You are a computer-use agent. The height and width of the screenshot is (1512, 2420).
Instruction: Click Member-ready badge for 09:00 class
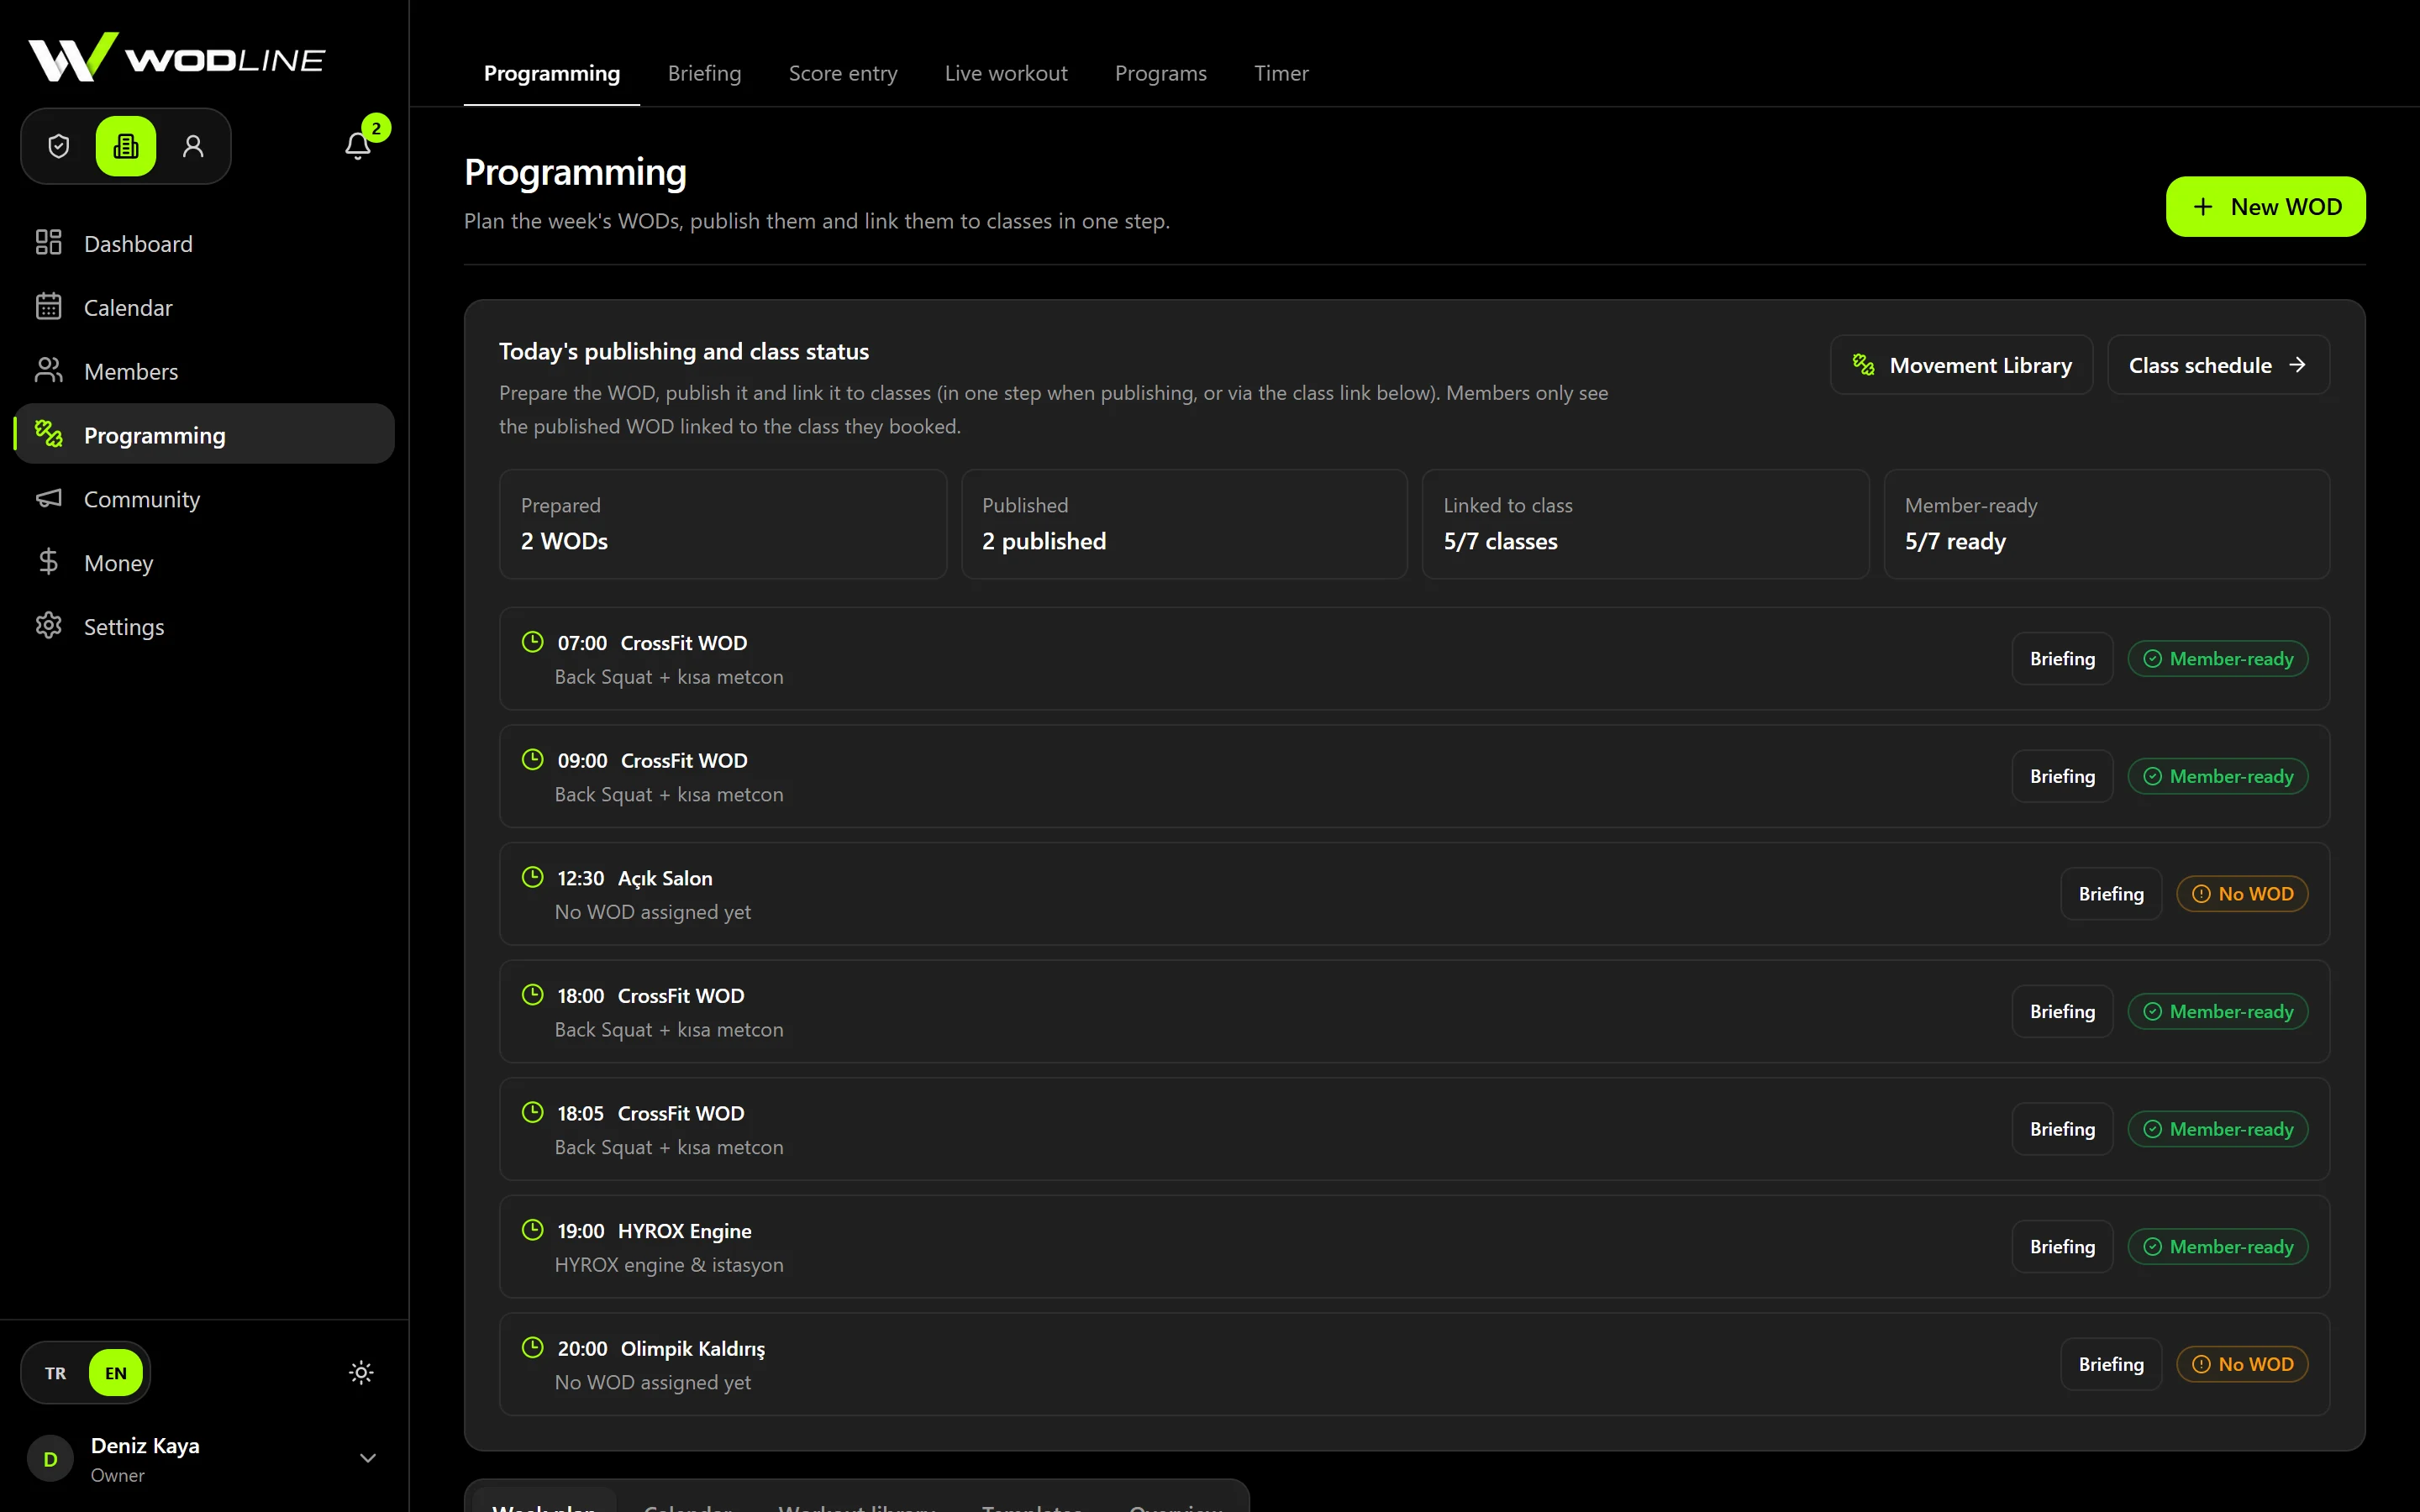[2218, 776]
